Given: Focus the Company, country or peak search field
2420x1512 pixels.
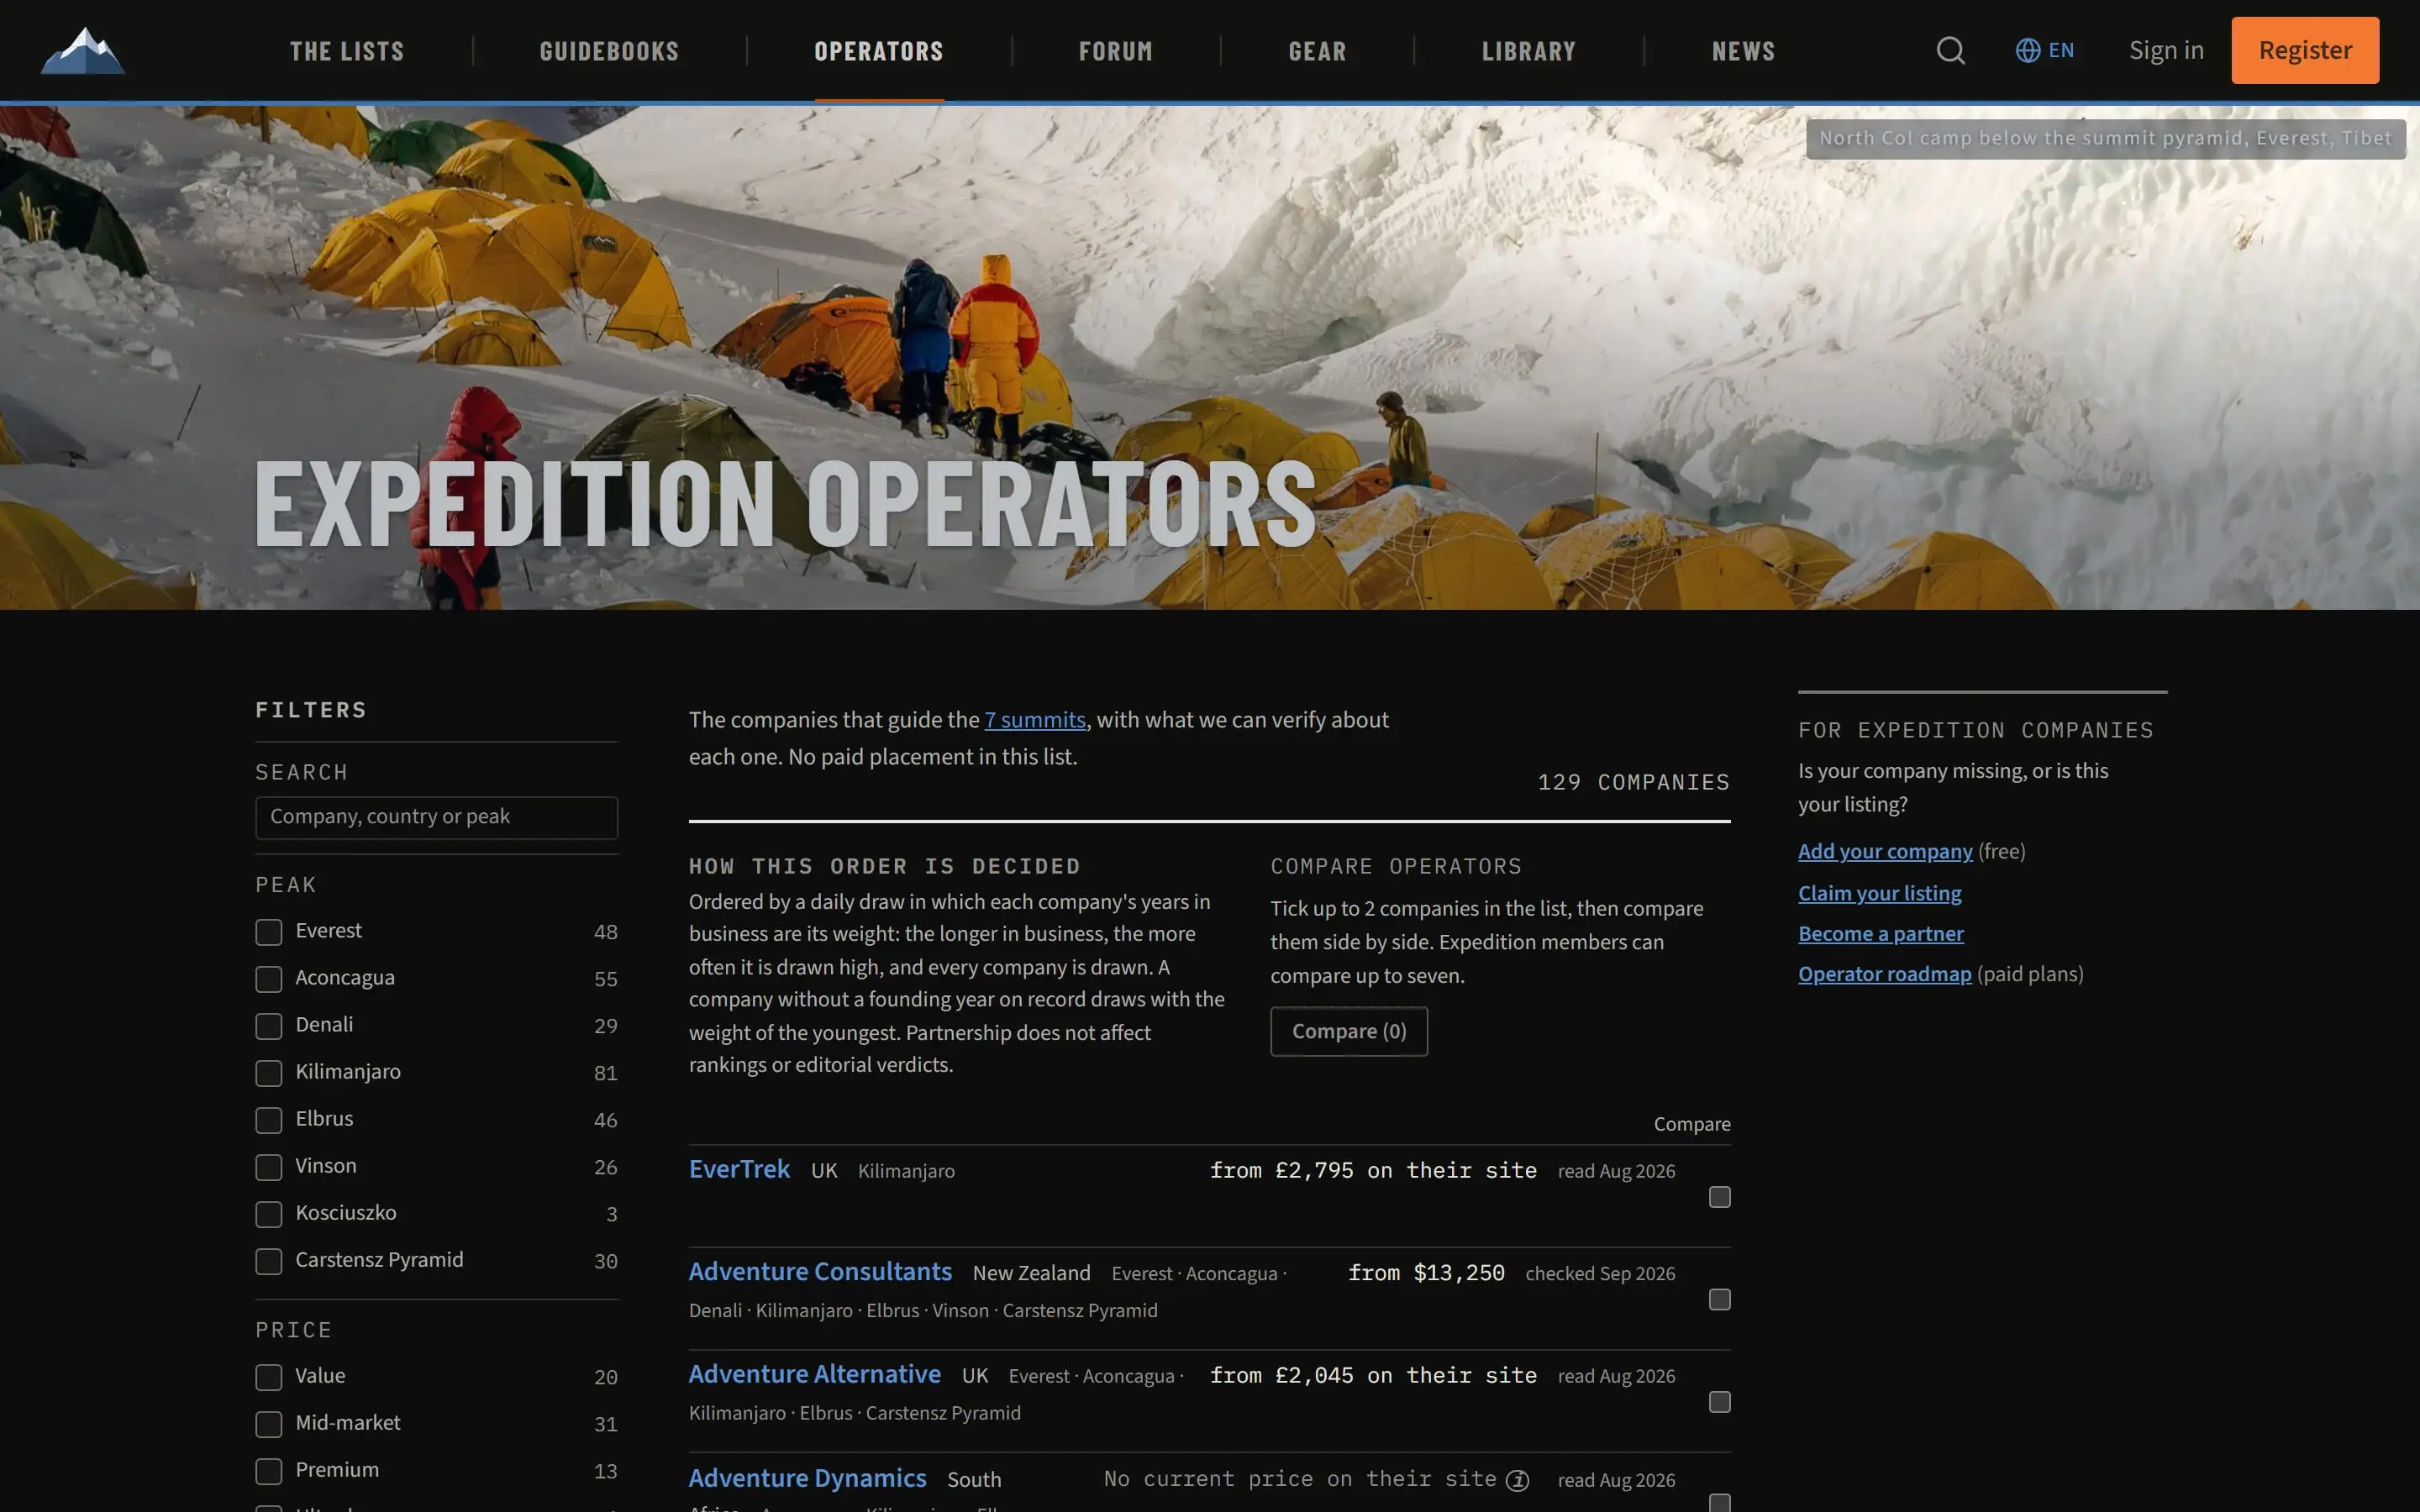Looking at the screenshot, I should click(436, 817).
